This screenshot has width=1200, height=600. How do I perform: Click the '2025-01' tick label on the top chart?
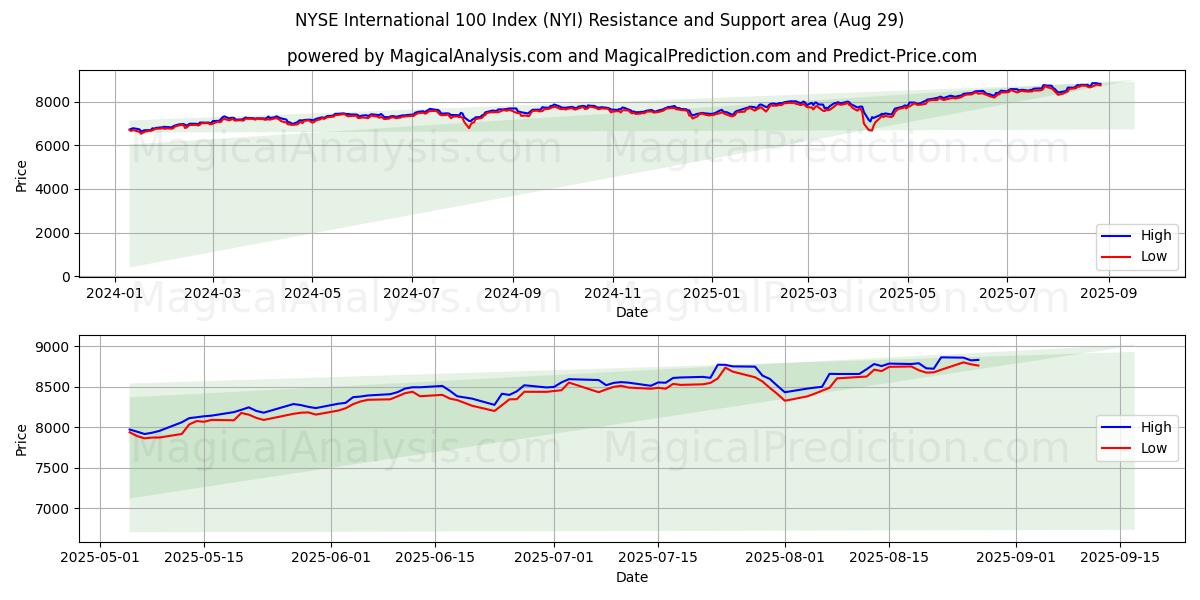(712, 294)
